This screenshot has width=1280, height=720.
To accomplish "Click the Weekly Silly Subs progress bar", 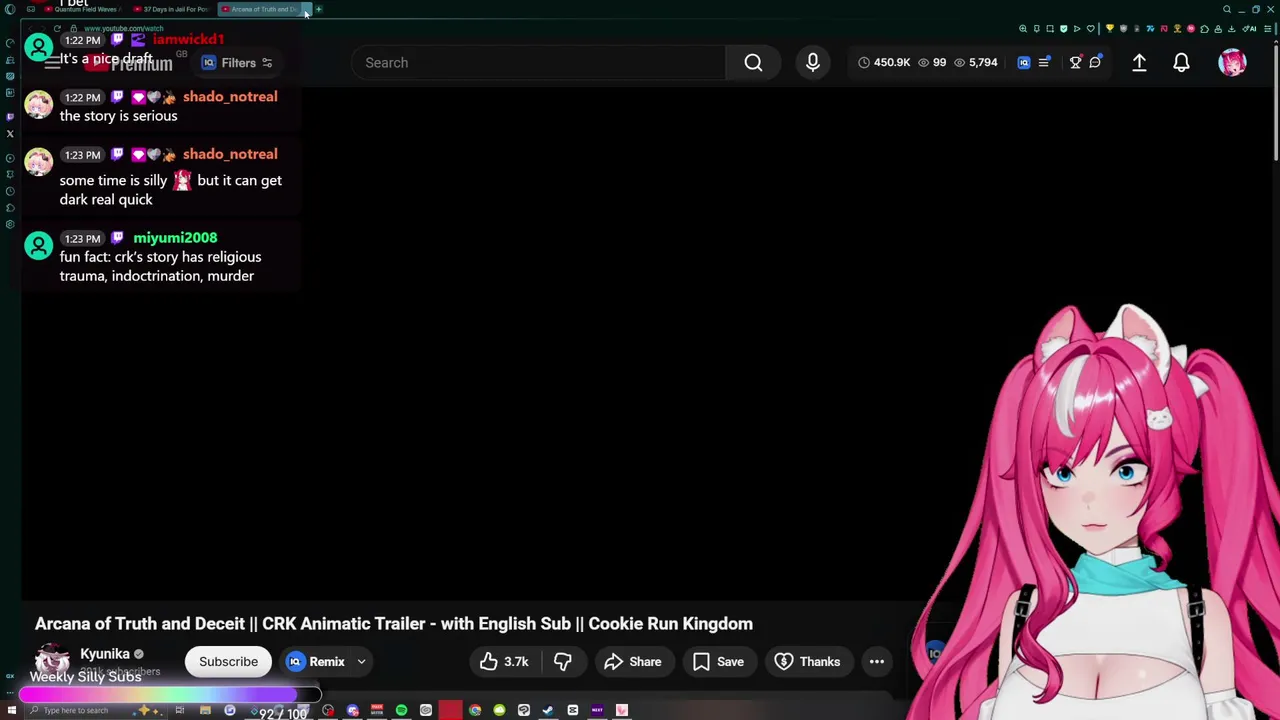I will click(170, 694).
